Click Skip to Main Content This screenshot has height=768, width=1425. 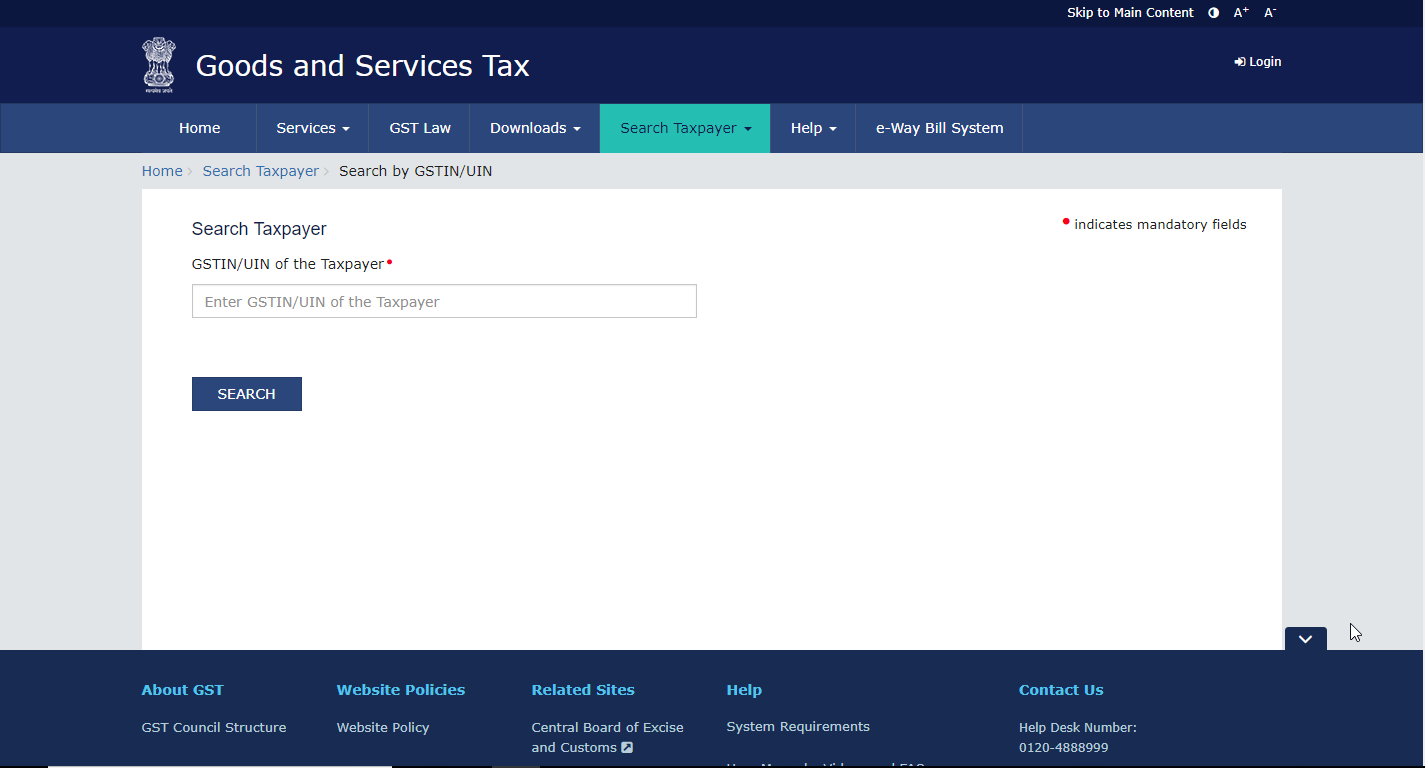pyautogui.click(x=1130, y=12)
